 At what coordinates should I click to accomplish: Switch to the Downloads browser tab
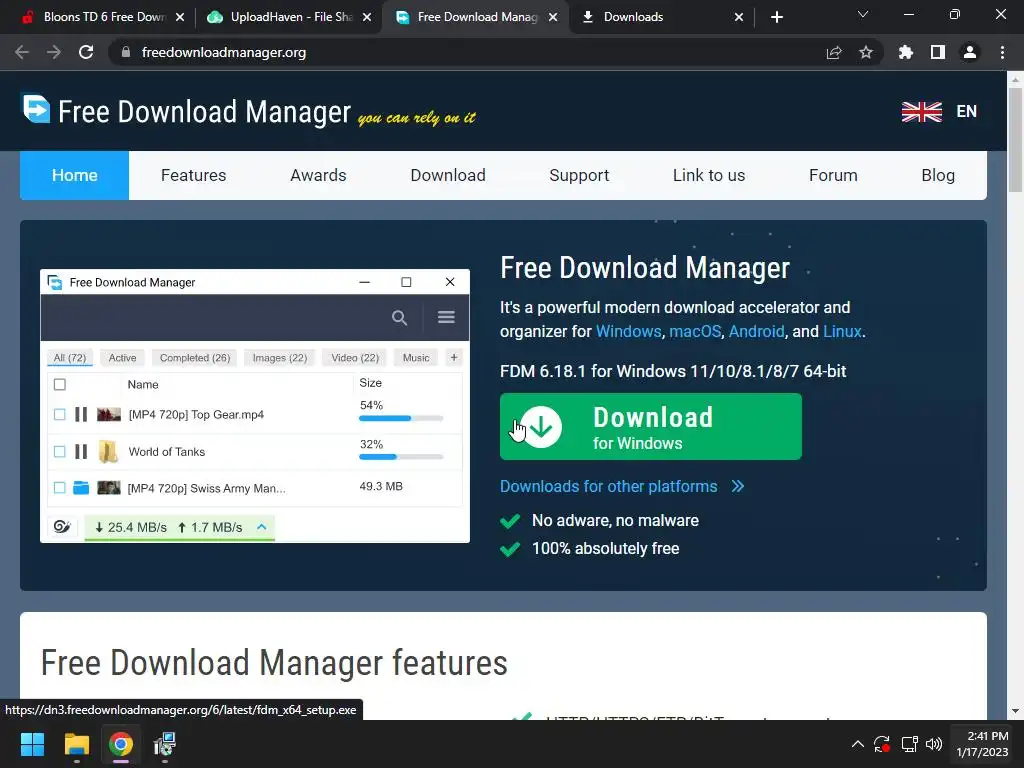(x=660, y=17)
